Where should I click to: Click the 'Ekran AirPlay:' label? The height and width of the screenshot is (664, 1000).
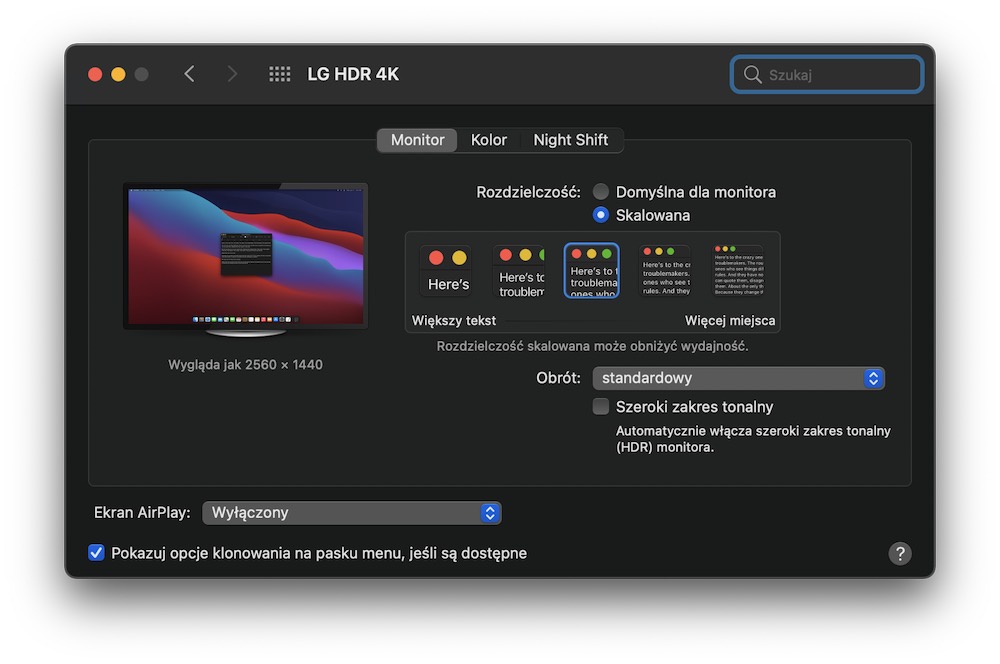click(142, 513)
